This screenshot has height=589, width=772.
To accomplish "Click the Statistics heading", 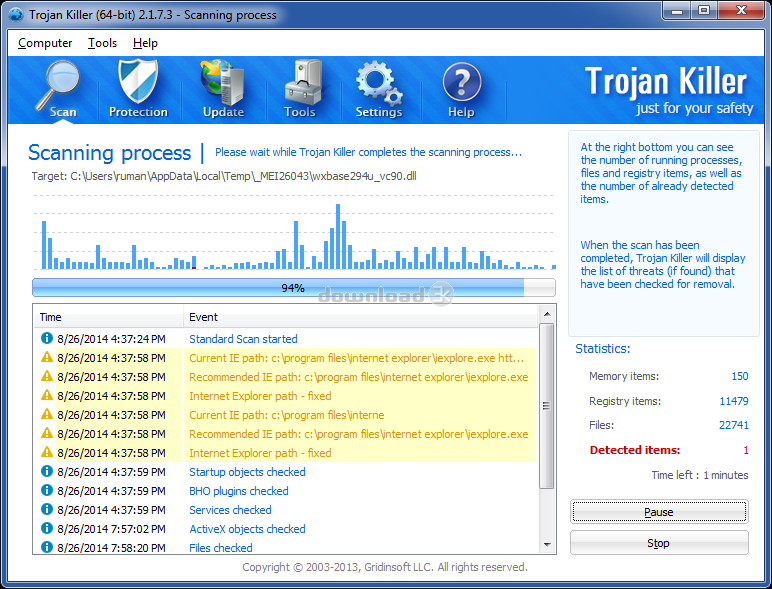I will [603, 349].
